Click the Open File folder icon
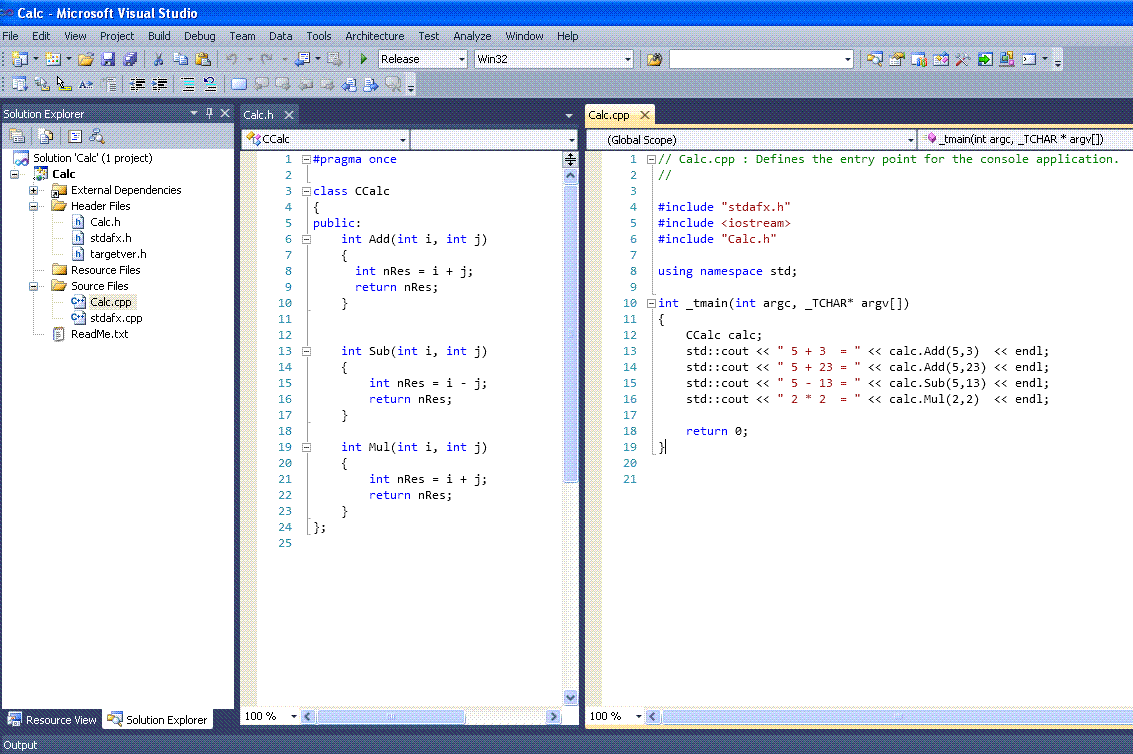 click(x=86, y=59)
